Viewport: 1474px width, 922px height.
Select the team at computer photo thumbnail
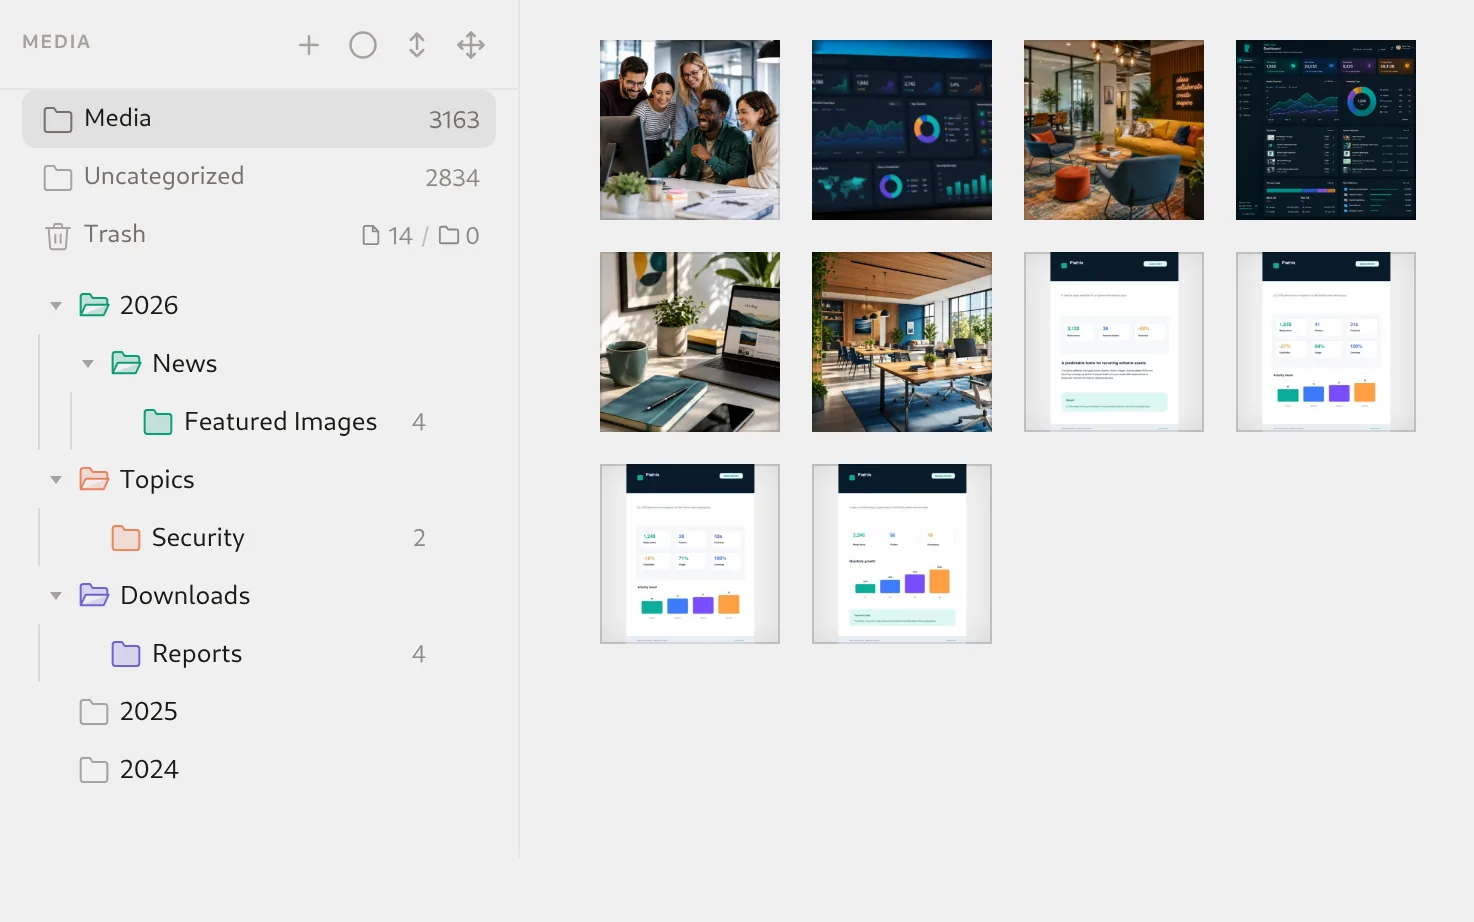click(x=690, y=130)
